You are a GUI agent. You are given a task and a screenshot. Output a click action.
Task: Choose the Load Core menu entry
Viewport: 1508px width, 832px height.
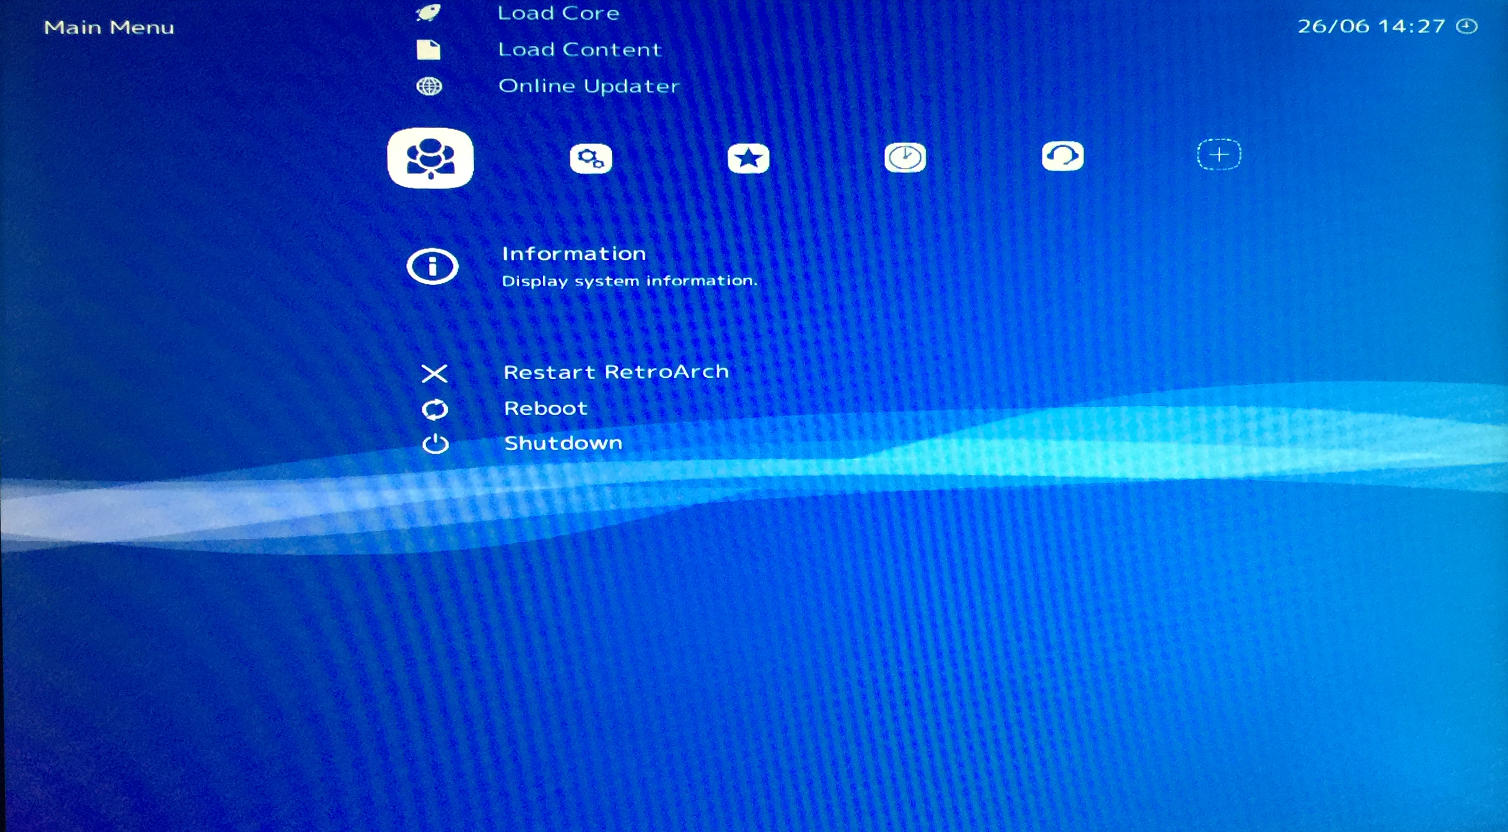click(x=558, y=13)
